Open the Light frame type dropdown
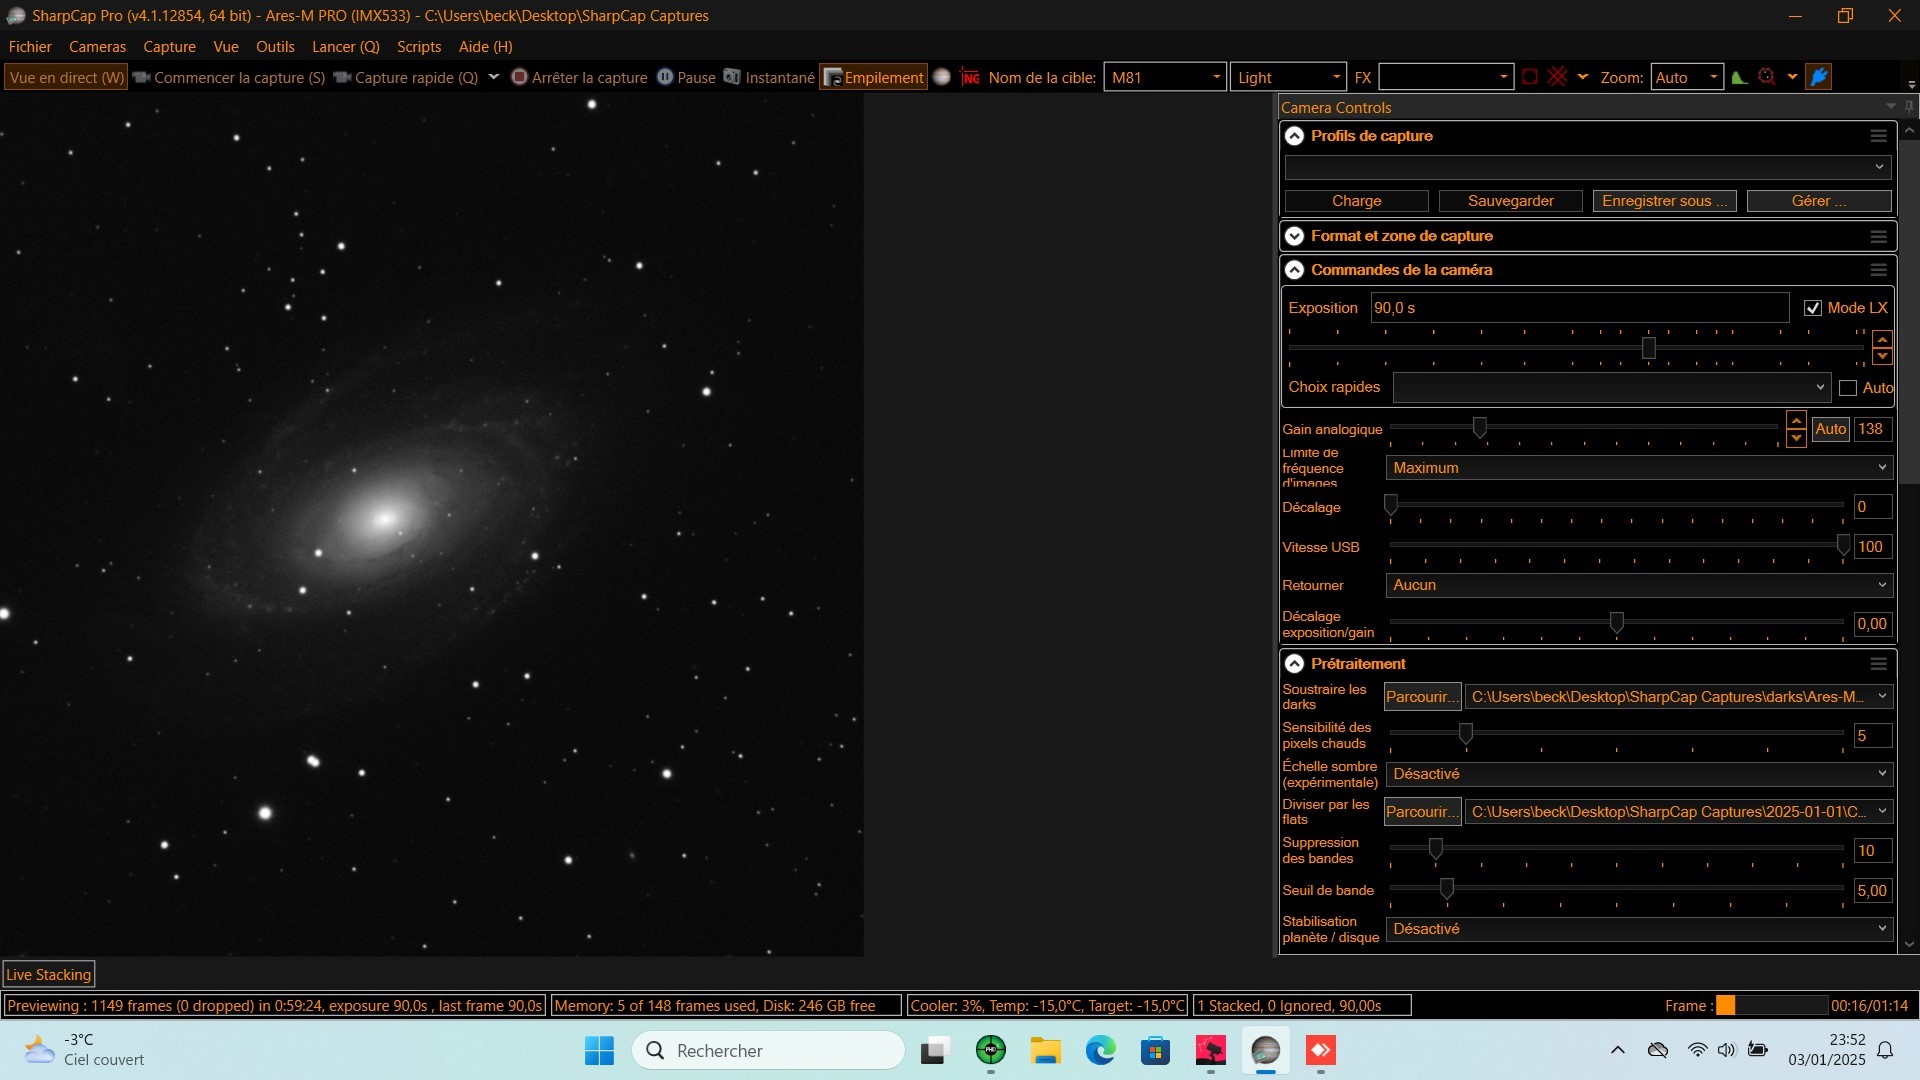Viewport: 1920px width, 1080px height. tap(1336, 77)
